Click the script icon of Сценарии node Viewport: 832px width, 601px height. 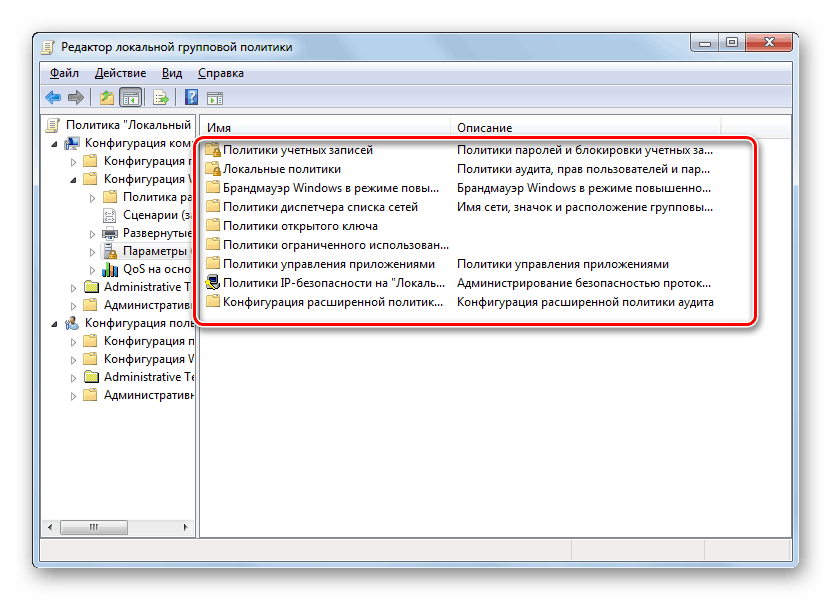[x=109, y=215]
